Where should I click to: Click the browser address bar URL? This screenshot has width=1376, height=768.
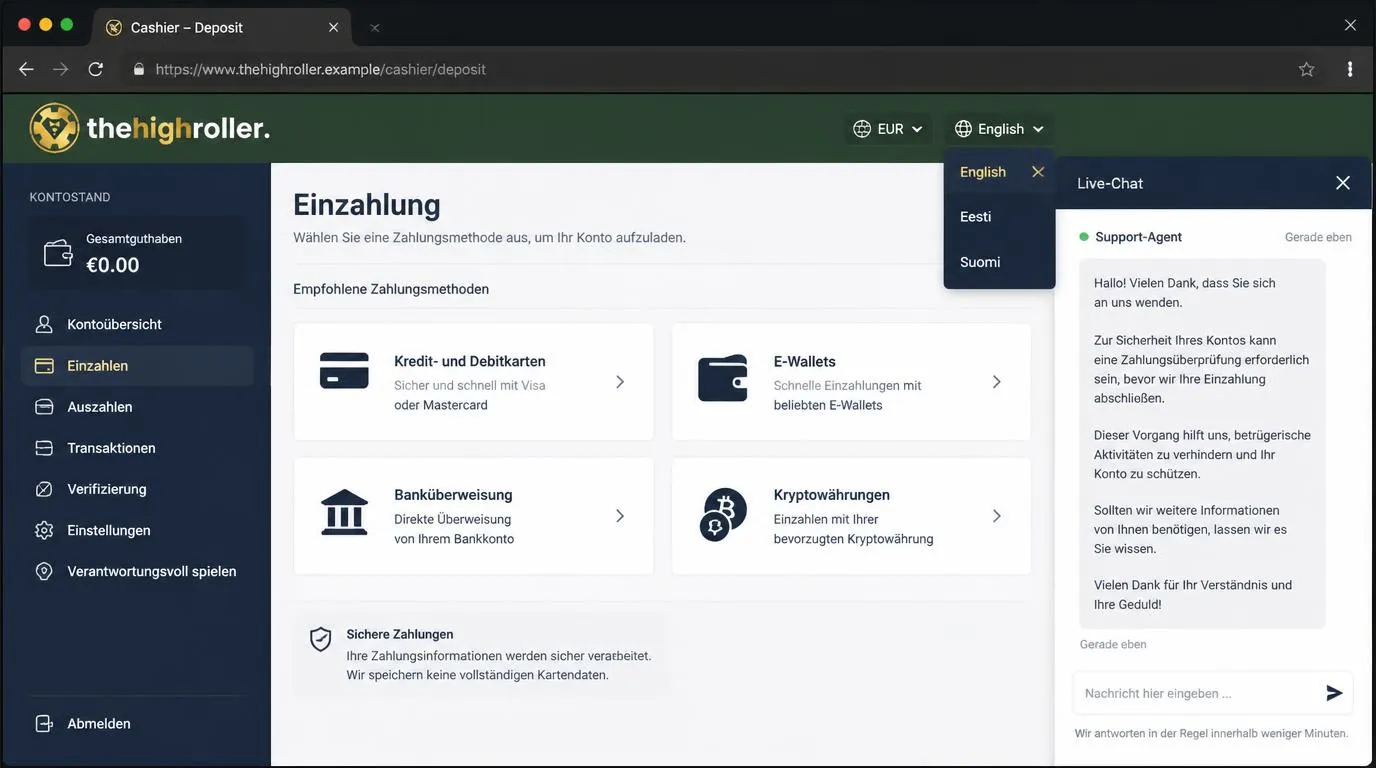pos(320,69)
